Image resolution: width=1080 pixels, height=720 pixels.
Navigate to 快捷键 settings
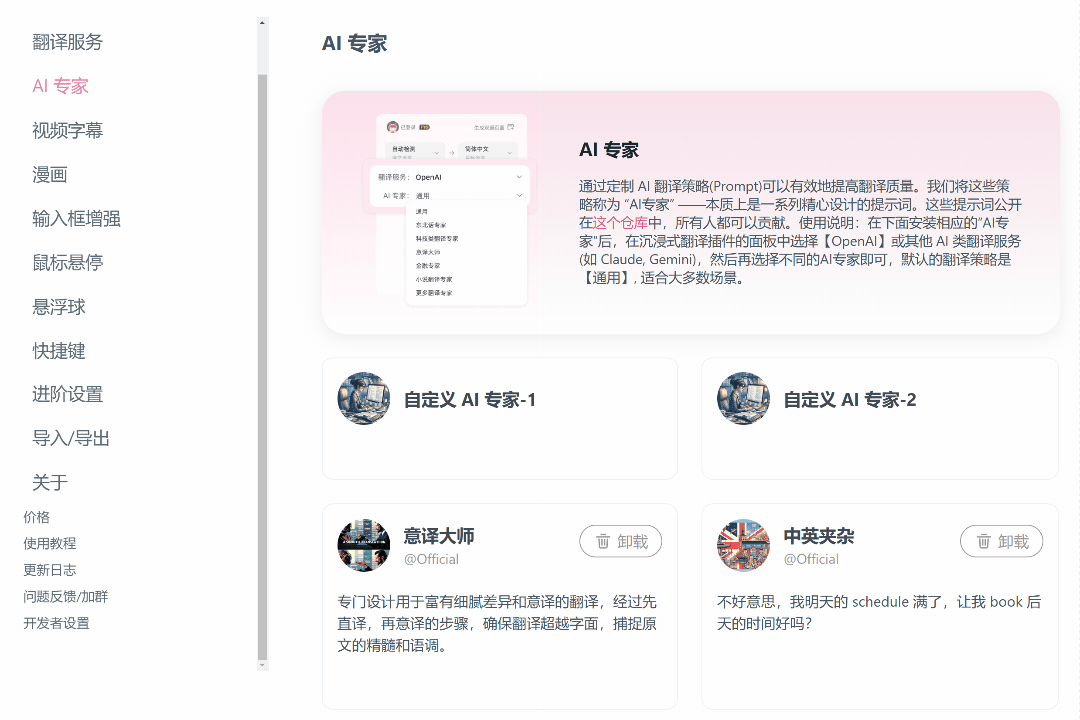58,350
